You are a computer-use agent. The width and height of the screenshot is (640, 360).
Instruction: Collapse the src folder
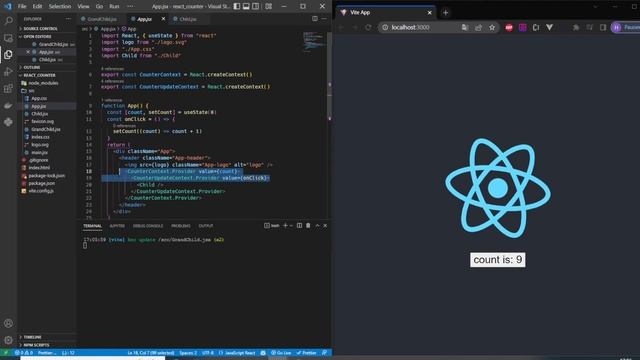(31, 91)
